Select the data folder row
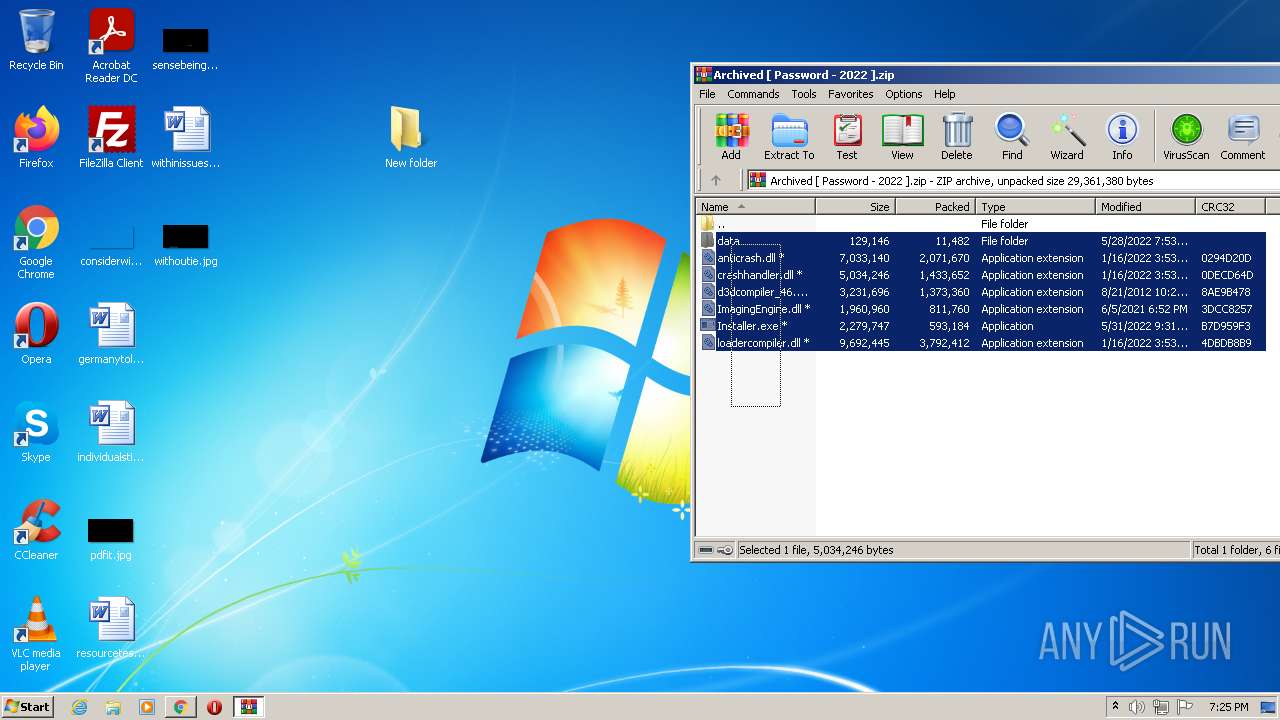The image size is (1280, 720). pos(981,241)
